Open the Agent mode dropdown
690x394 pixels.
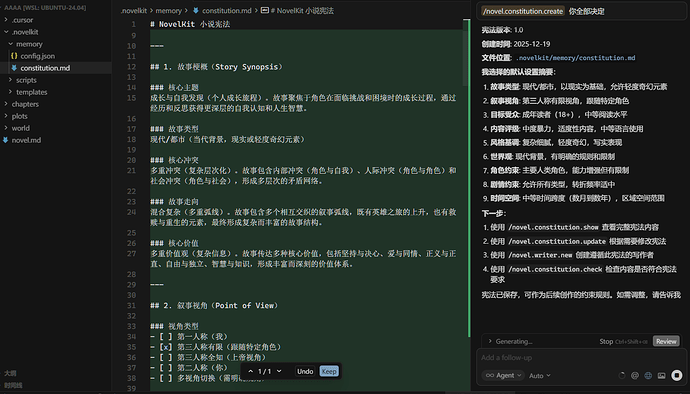(x=502, y=375)
